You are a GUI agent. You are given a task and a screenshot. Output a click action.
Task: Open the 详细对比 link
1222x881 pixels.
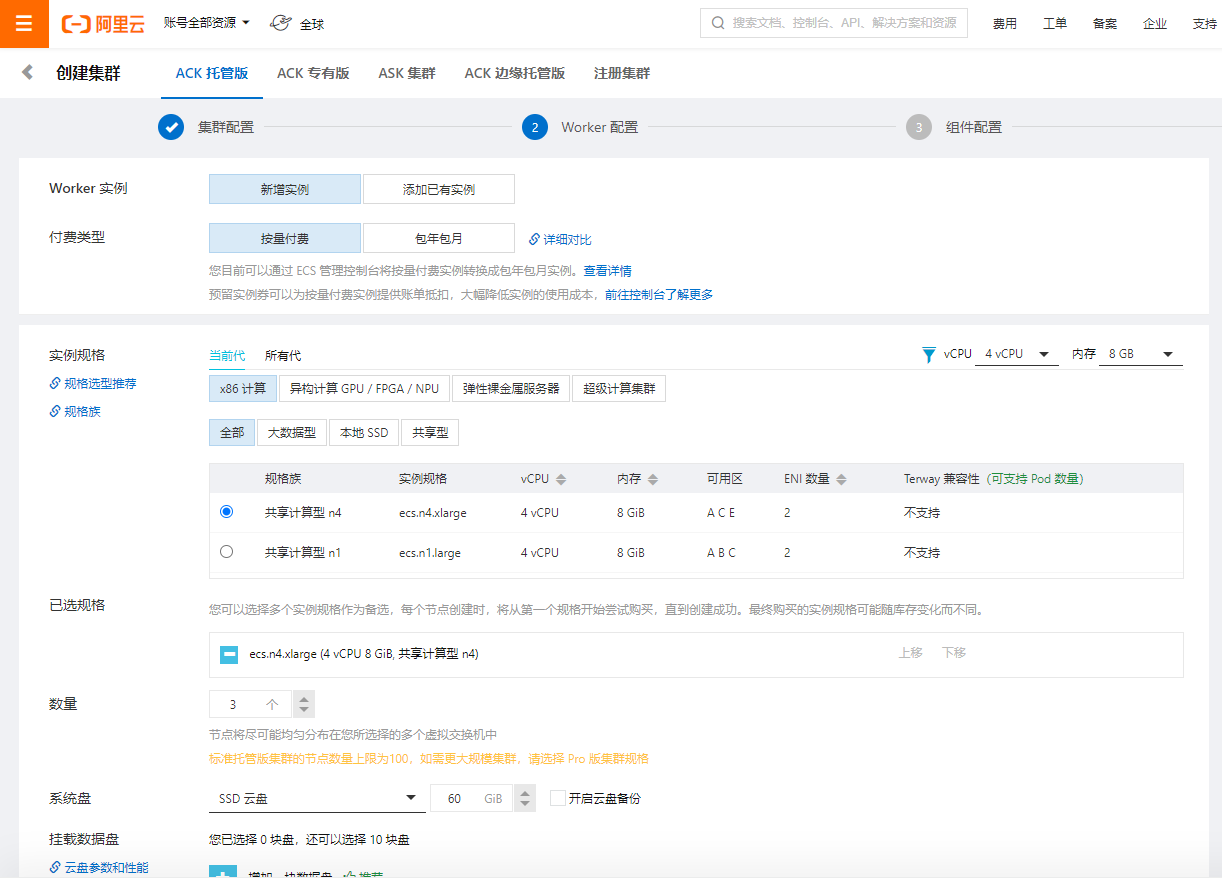pyautogui.click(x=567, y=239)
